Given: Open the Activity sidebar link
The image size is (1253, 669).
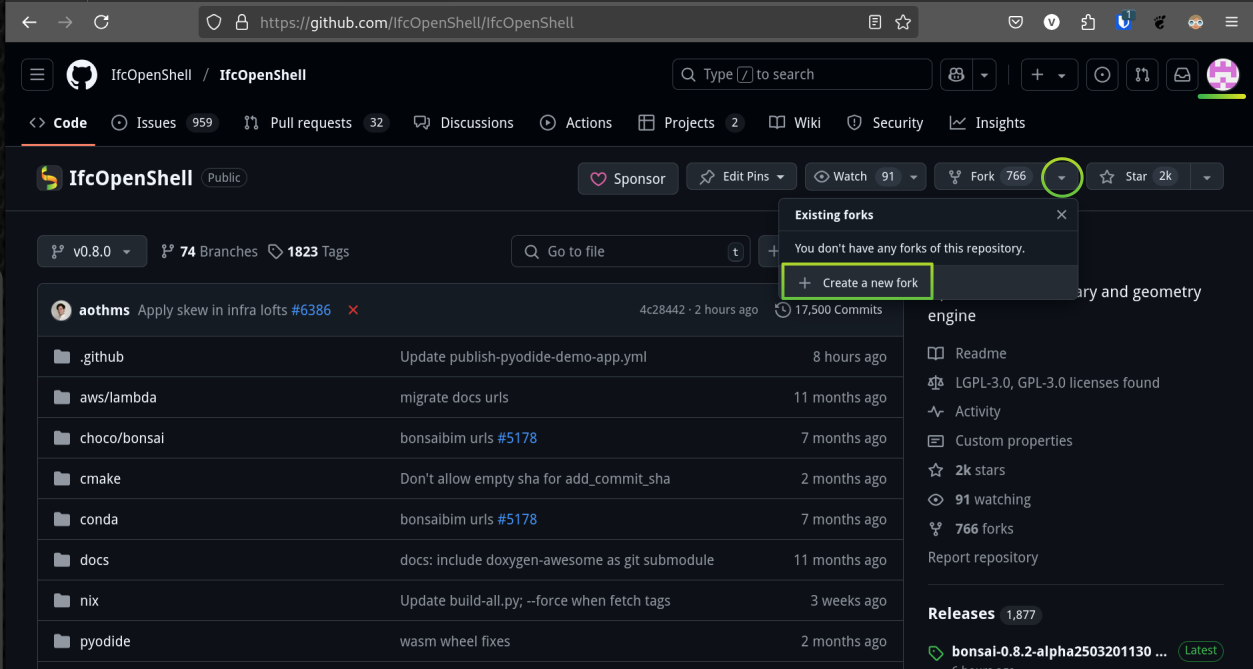Looking at the screenshot, I should pyautogui.click(x=965, y=412).
